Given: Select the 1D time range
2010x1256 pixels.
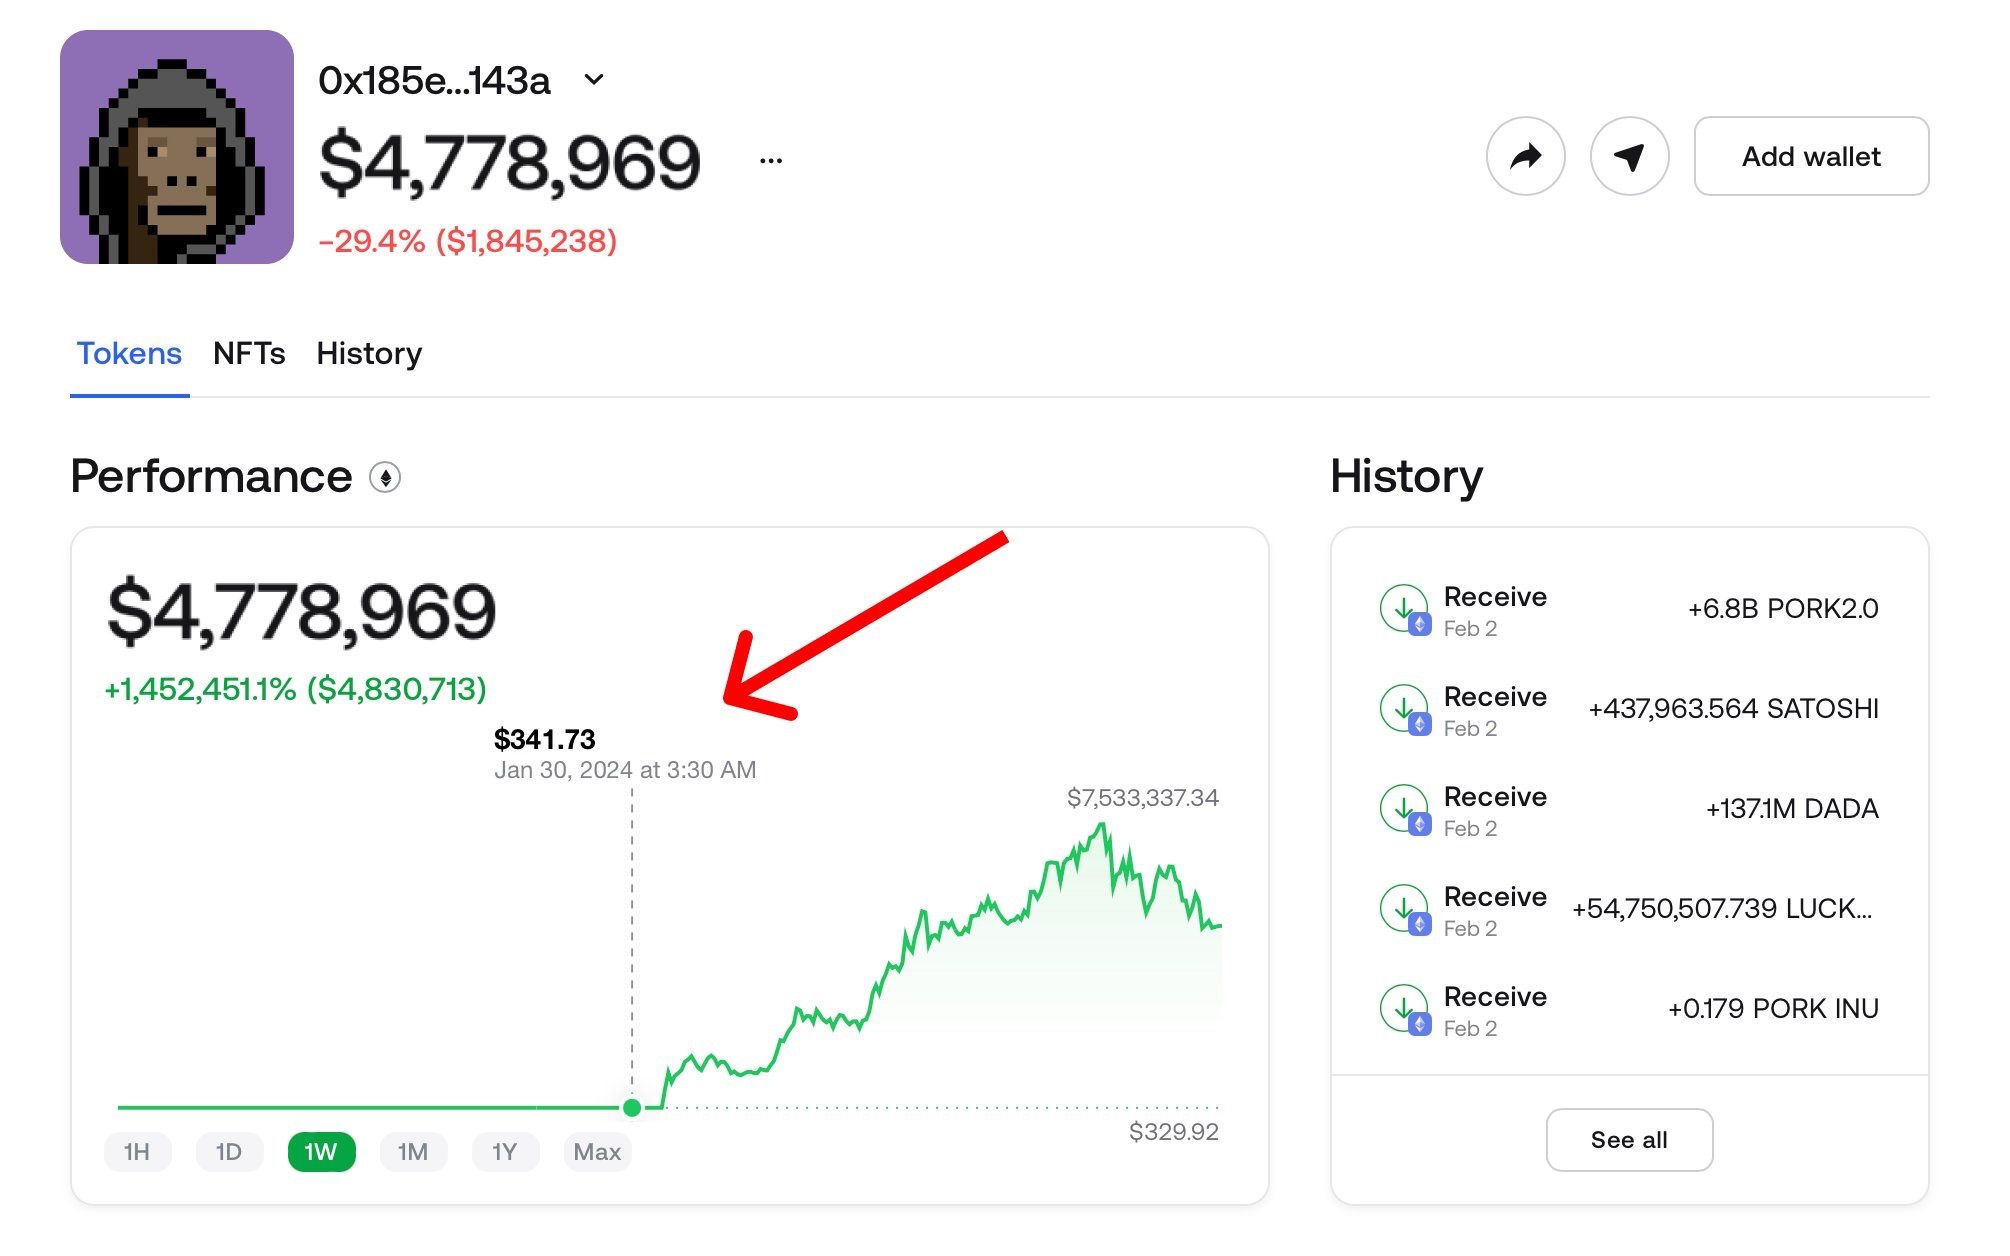Looking at the screenshot, I should (x=229, y=1152).
